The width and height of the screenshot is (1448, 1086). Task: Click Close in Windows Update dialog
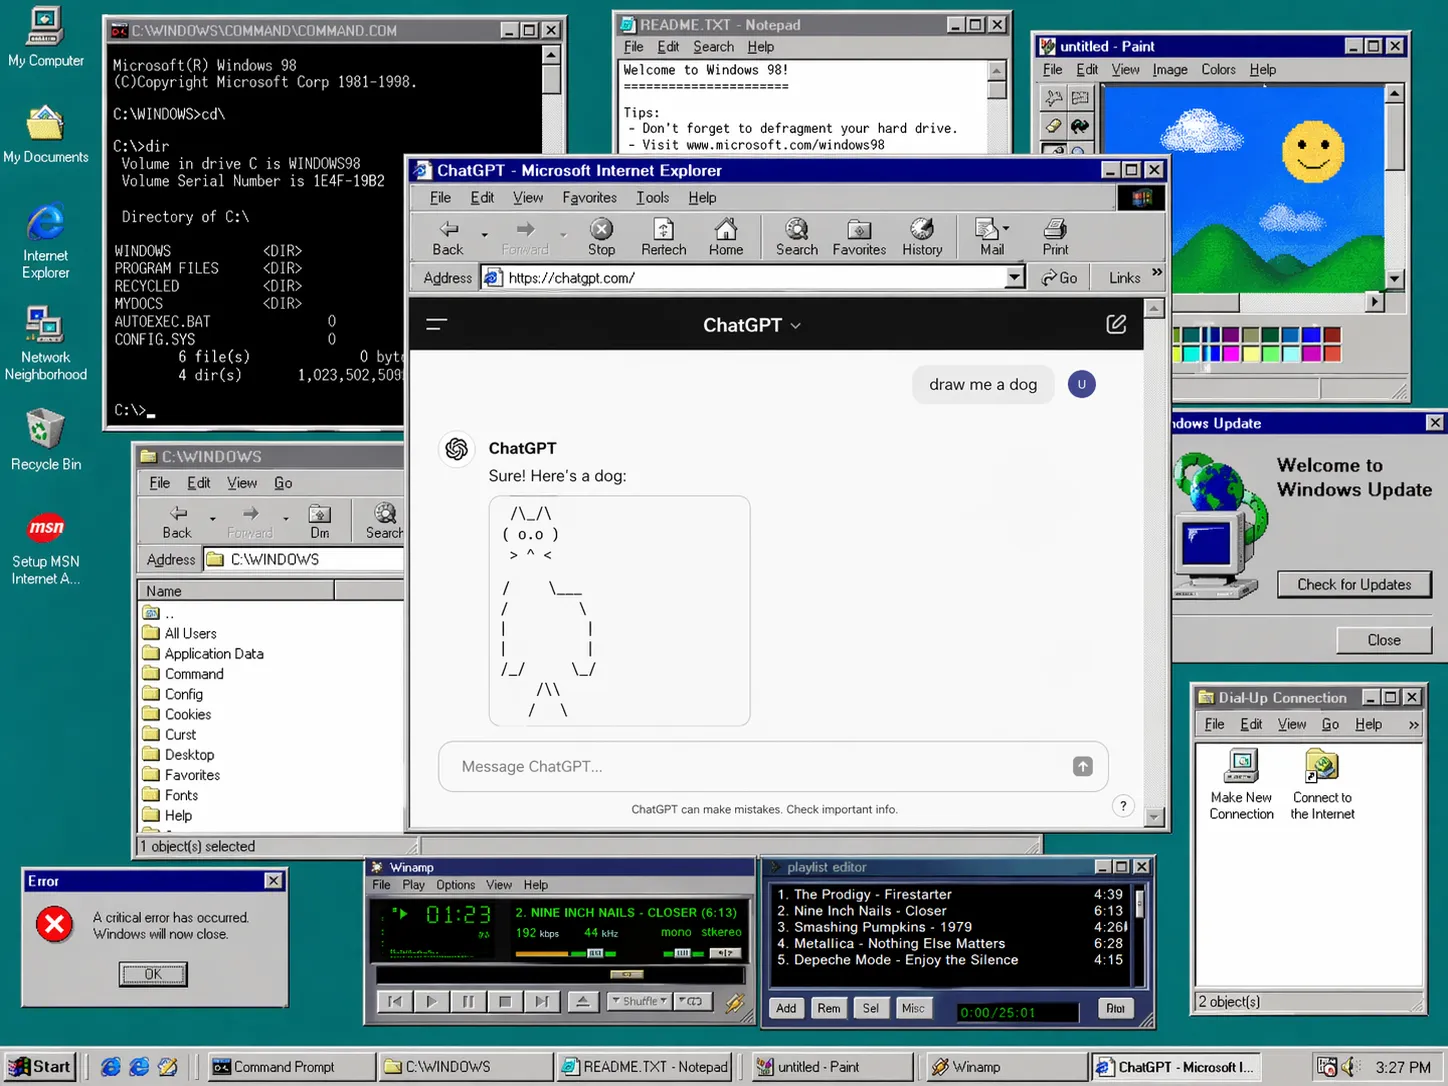click(1384, 640)
